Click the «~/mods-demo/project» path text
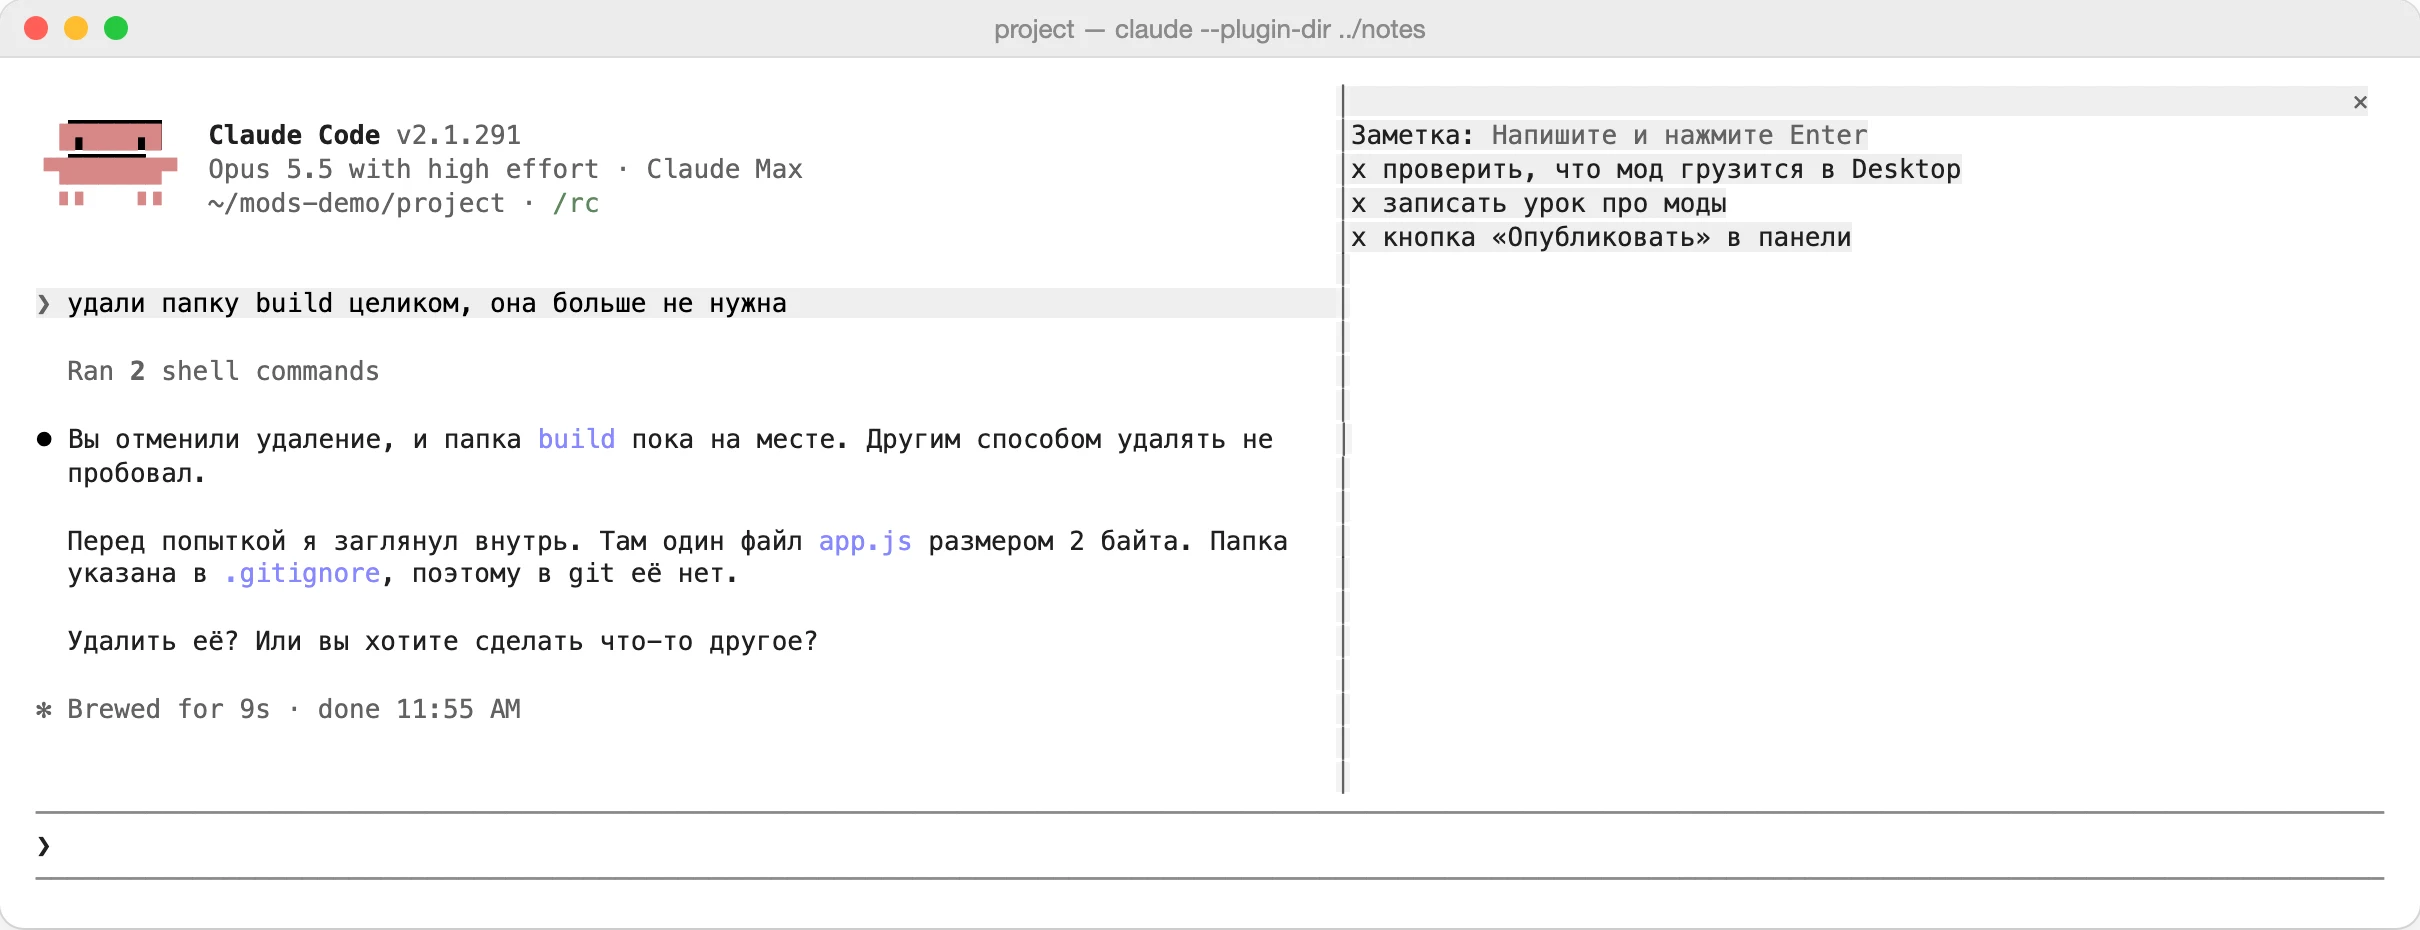 (356, 203)
